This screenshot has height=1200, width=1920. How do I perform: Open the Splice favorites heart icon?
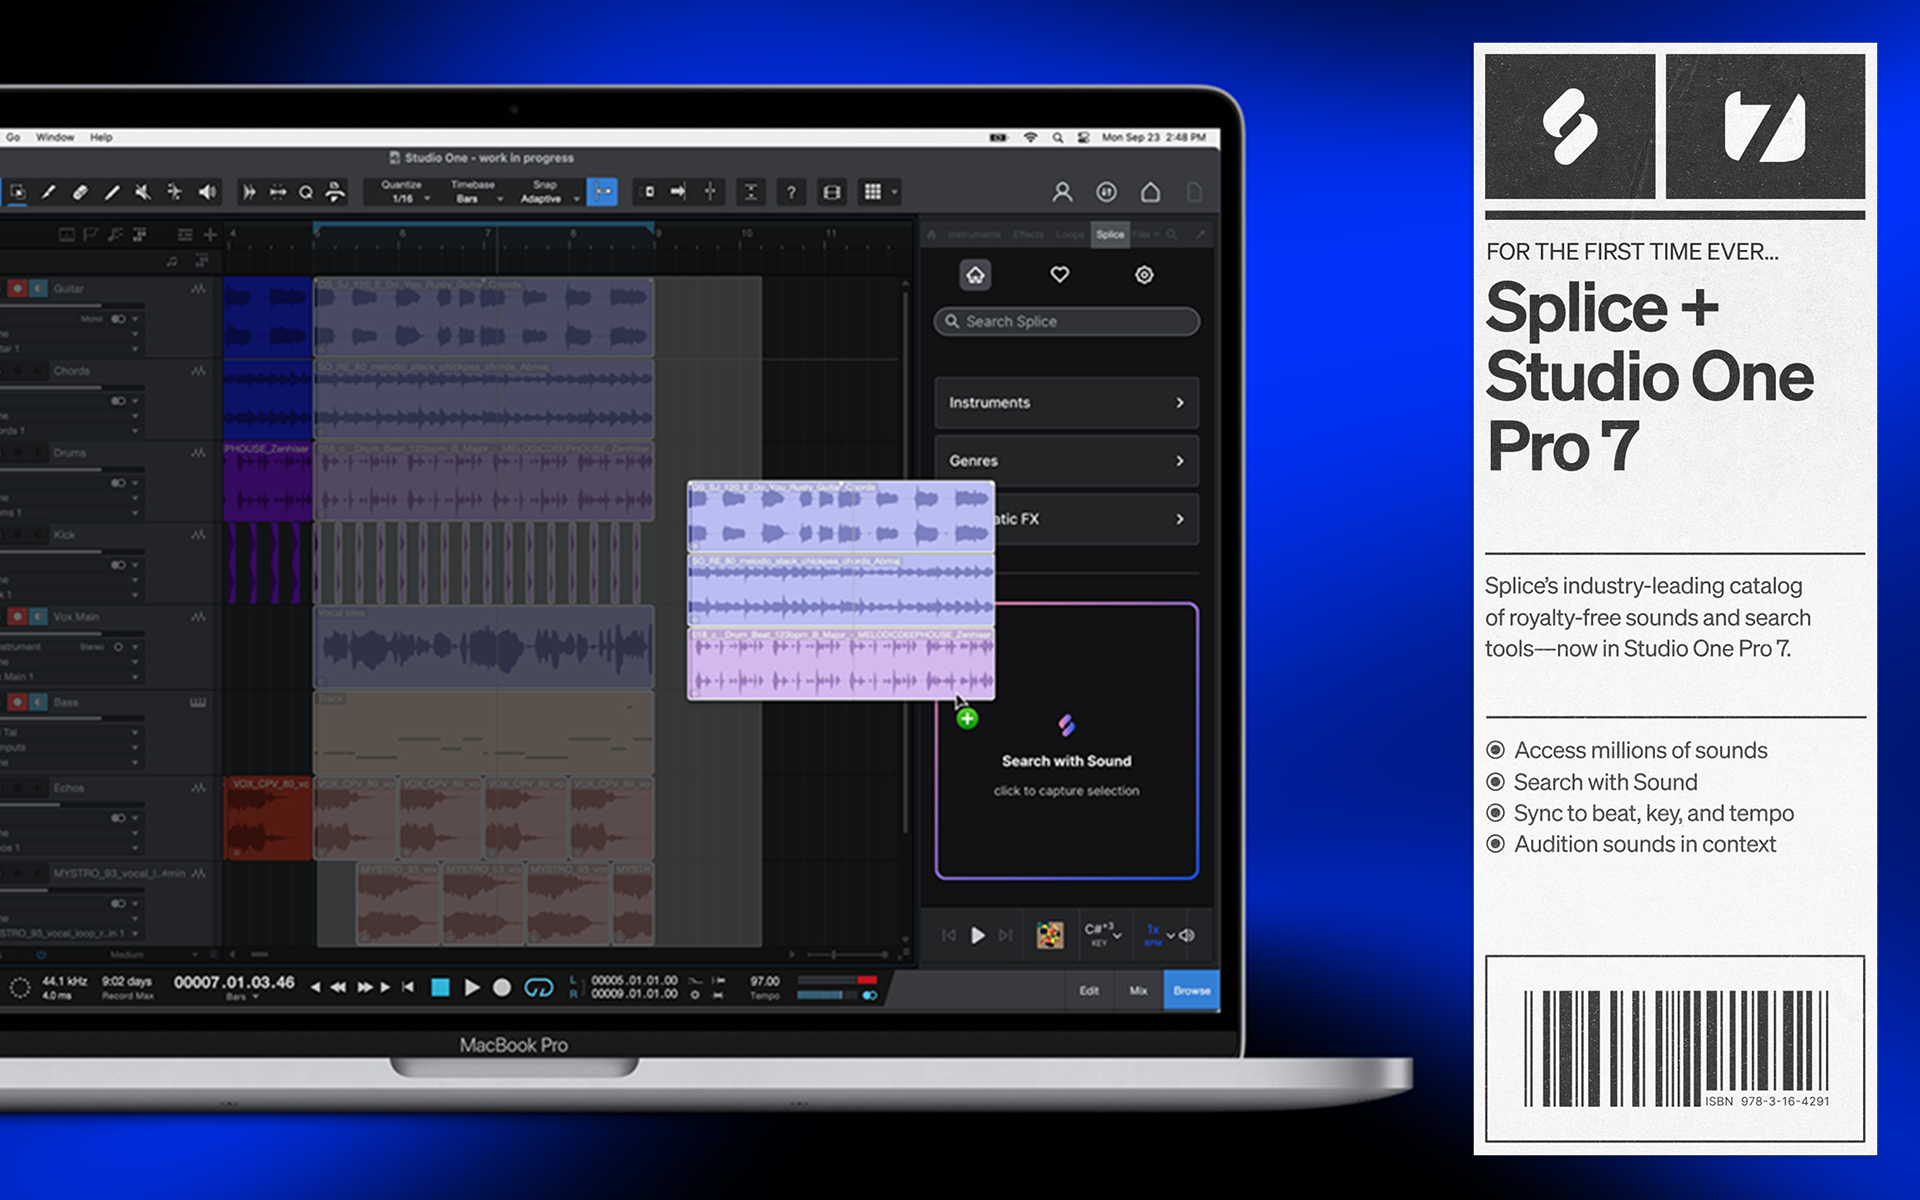pyautogui.click(x=1060, y=274)
